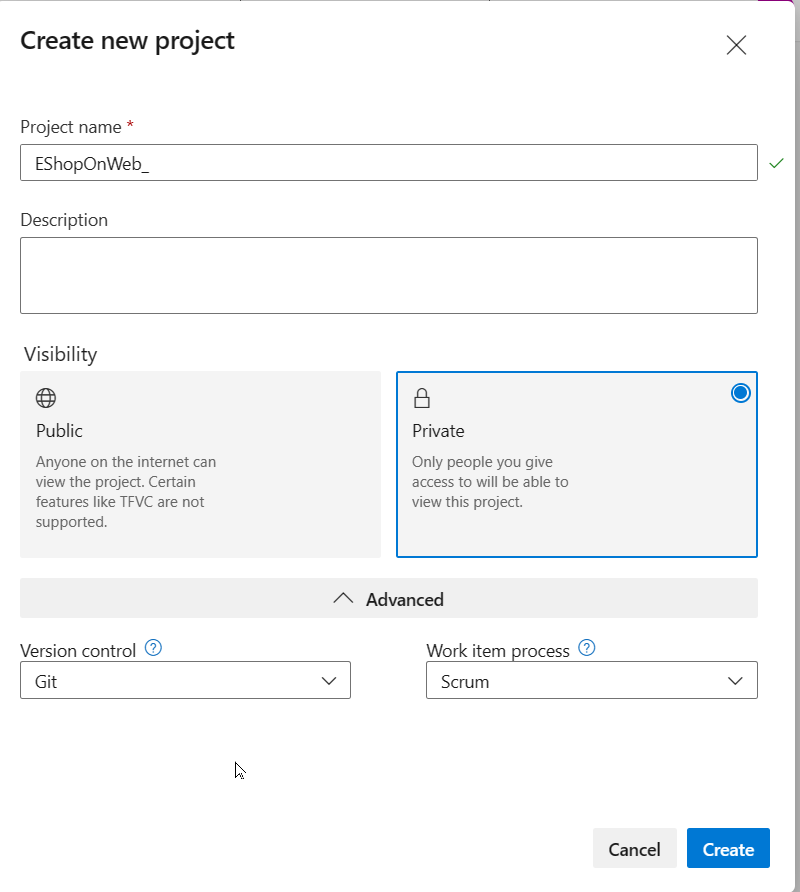800x892 pixels.
Task: Click the chevron icon on the Advanced bar
Action: tap(343, 598)
